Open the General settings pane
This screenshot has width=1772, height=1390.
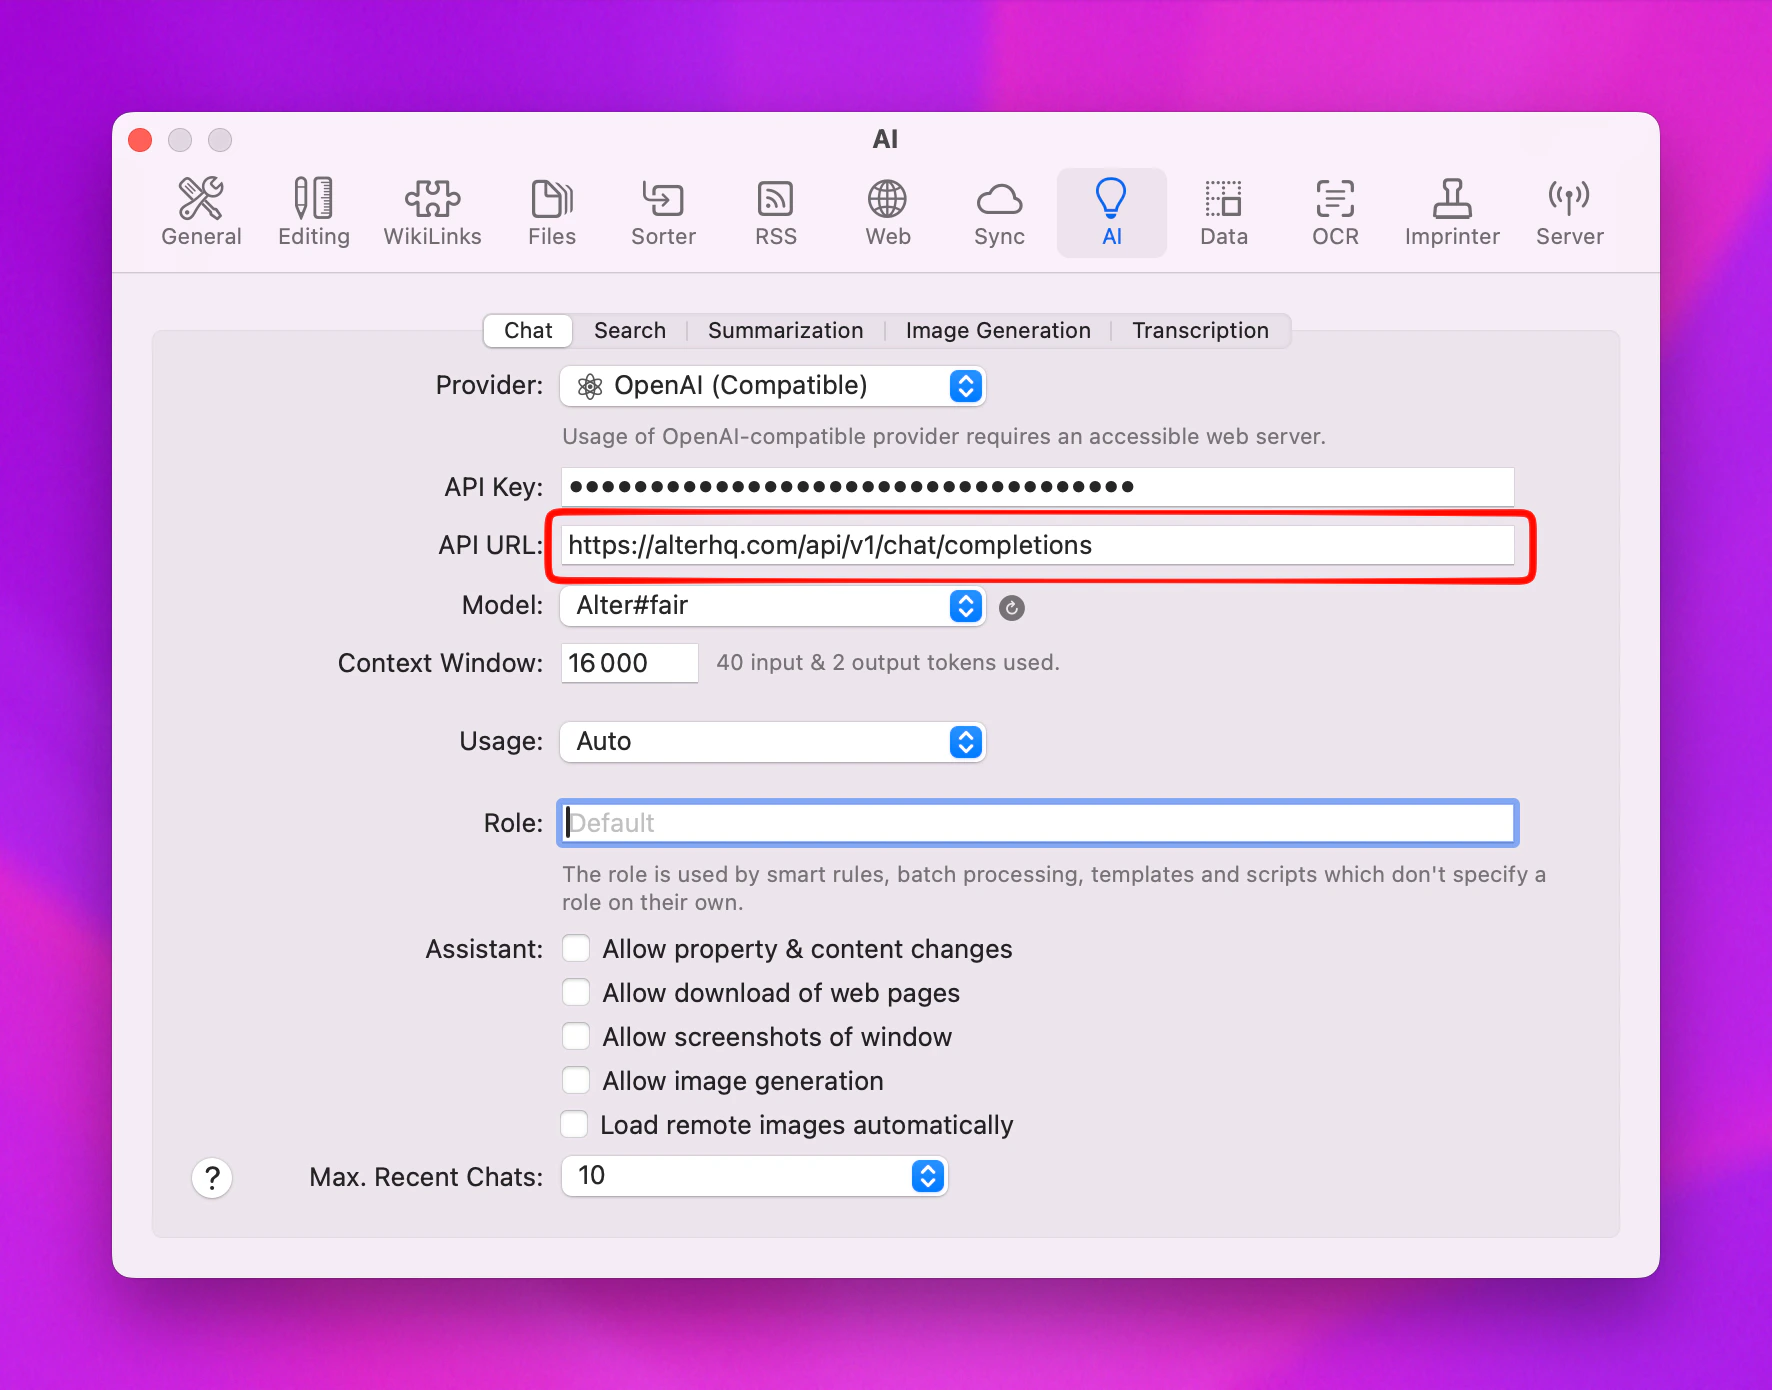[201, 213]
